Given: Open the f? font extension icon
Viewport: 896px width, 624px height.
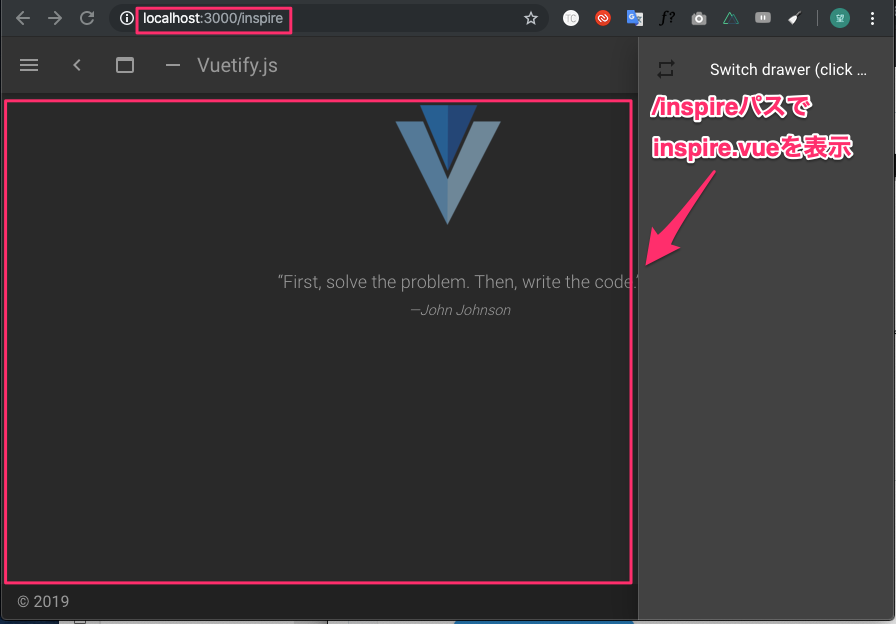Looking at the screenshot, I should pos(667,18).
